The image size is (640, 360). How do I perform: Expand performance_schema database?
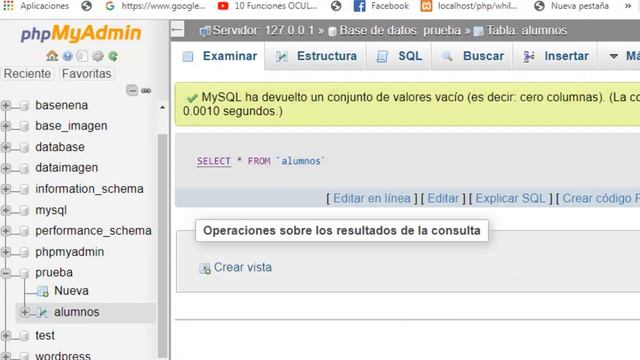click(x=6, y=231)
